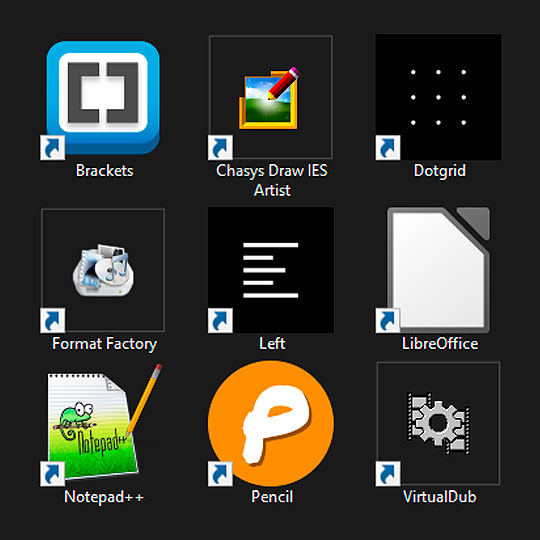
Task: Click the "Brackets" label text
Action: [104, 170]
